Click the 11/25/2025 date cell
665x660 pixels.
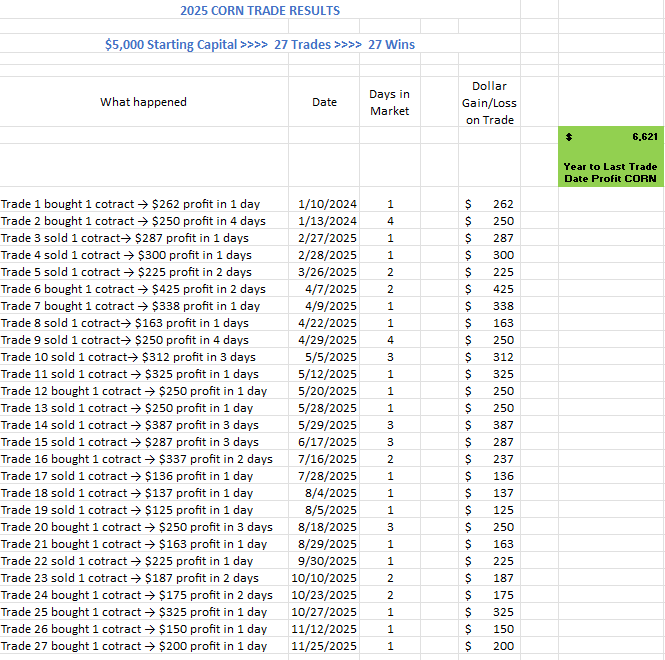point(323,646)
